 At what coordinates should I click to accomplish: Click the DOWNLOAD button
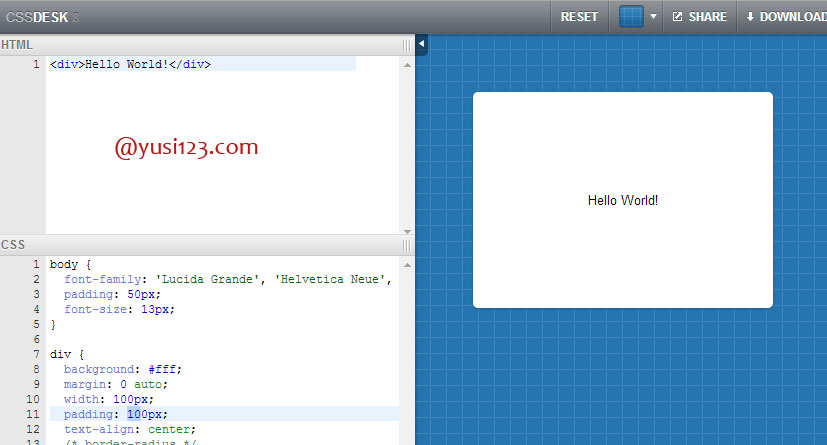point(786,17)
